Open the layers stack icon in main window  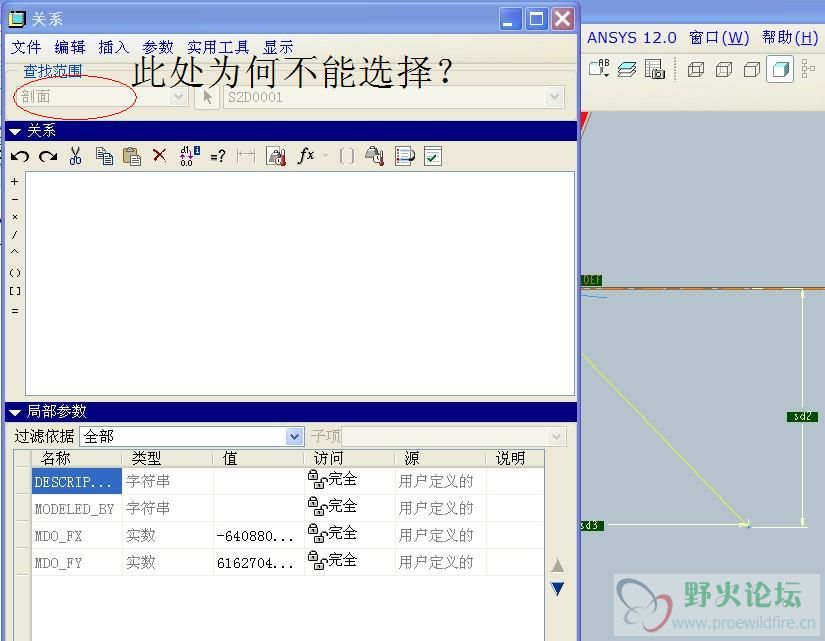coord(627,69)
